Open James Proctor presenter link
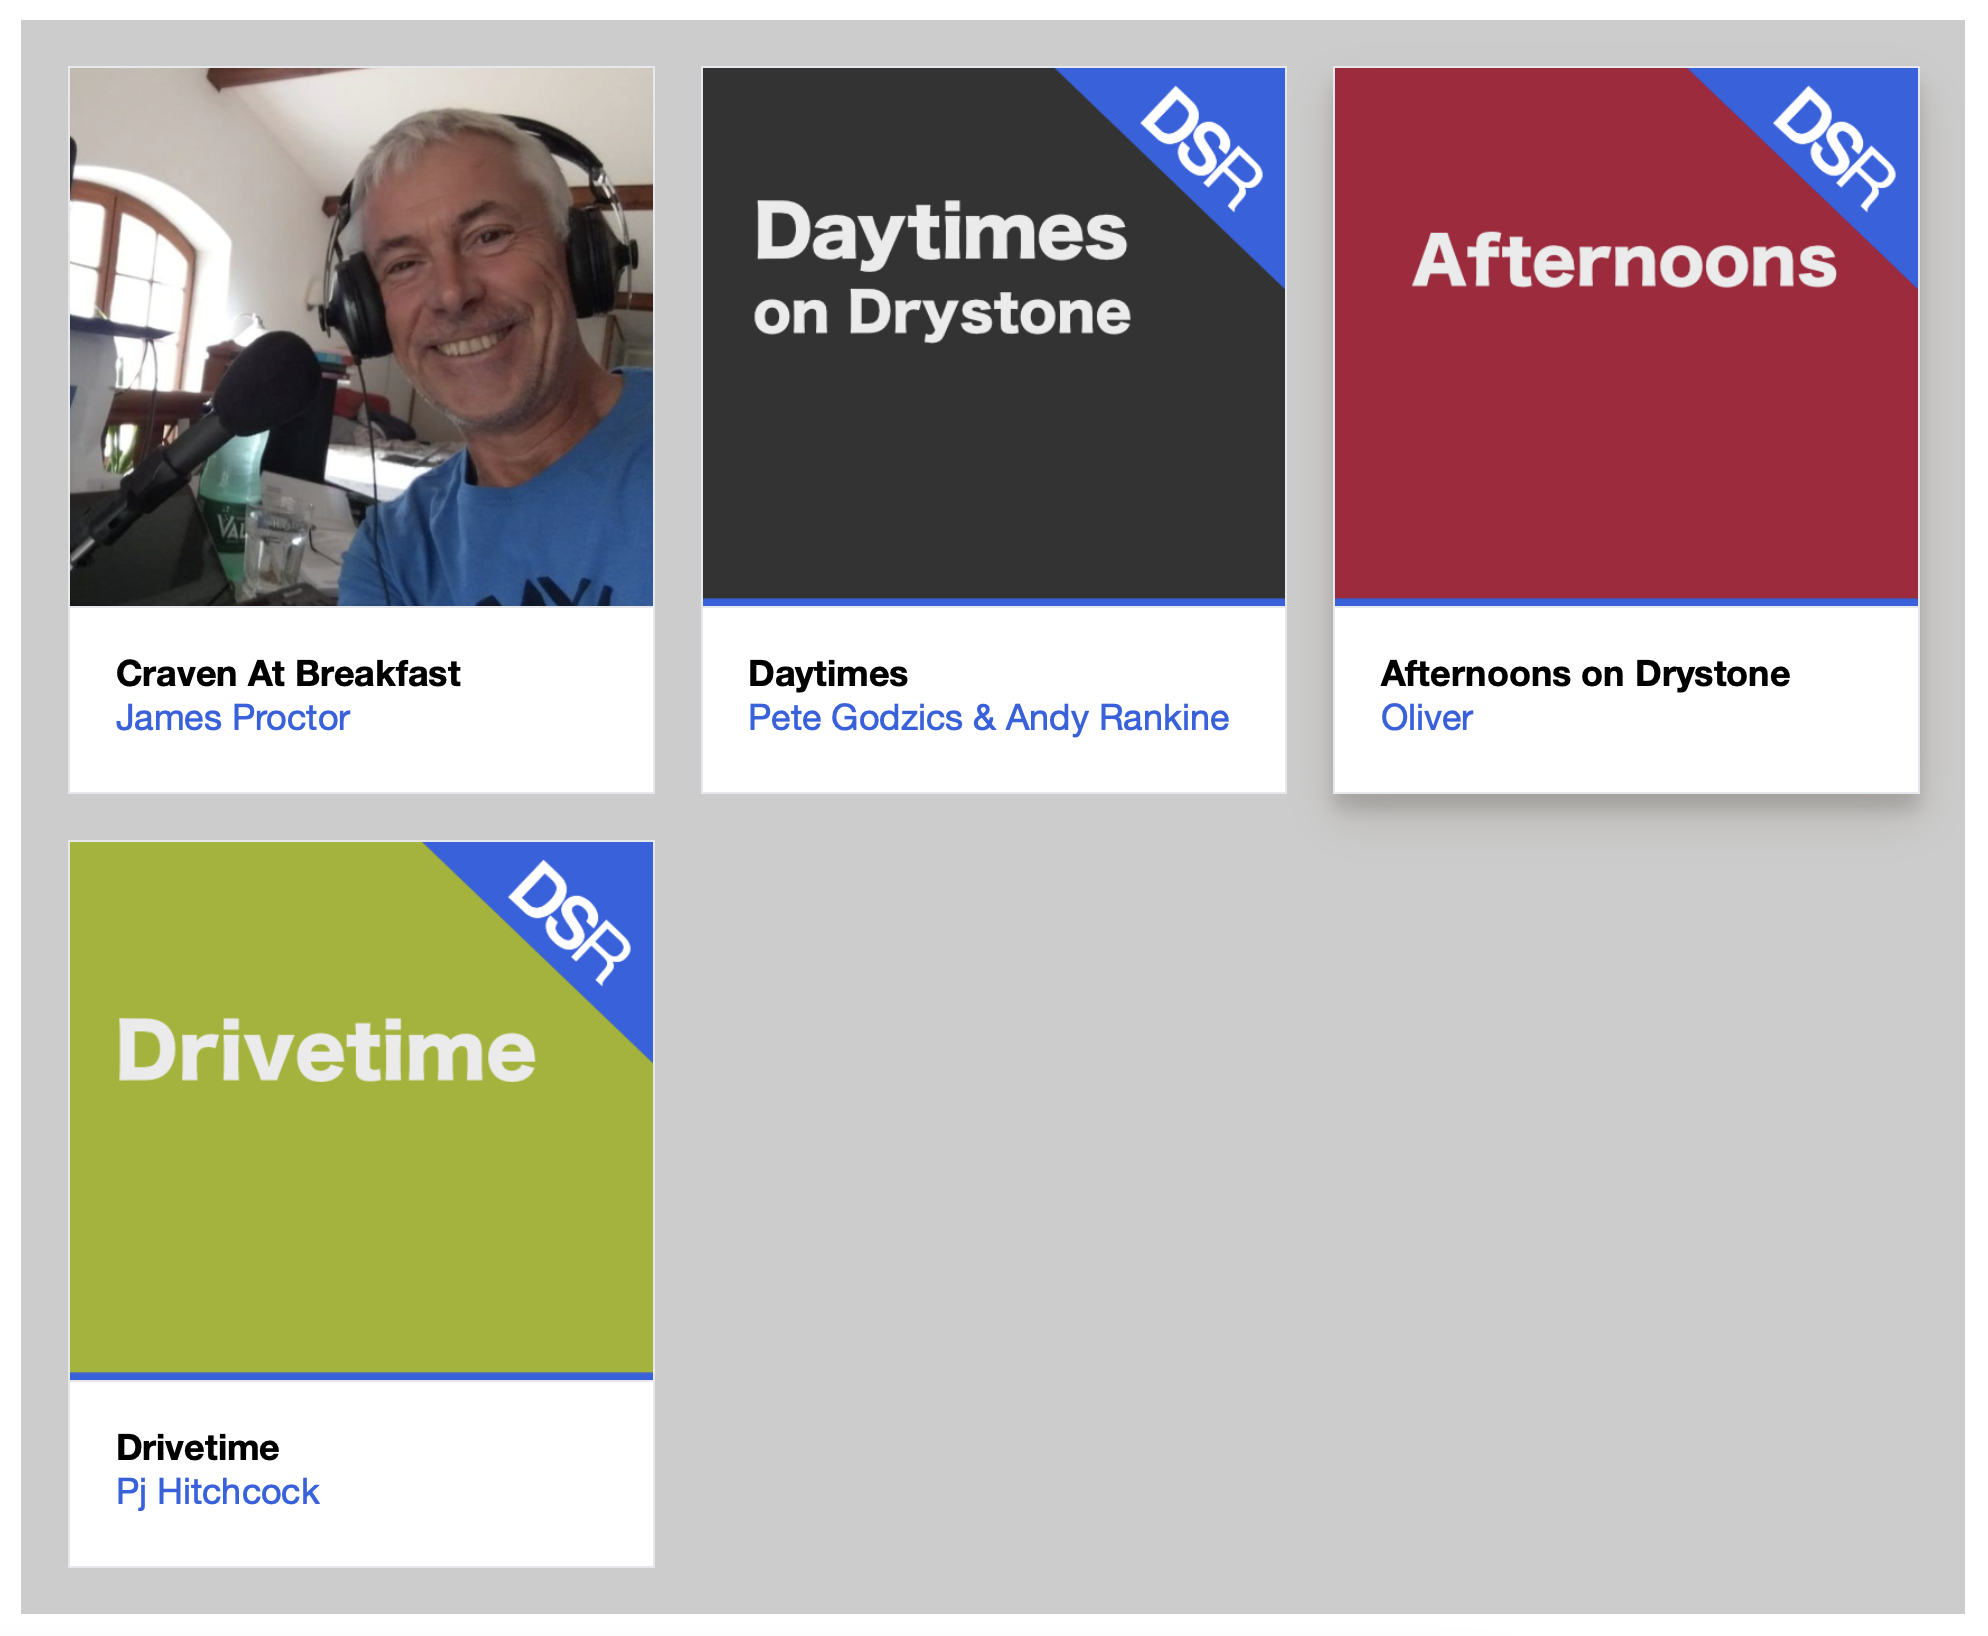 coord(233,718)
